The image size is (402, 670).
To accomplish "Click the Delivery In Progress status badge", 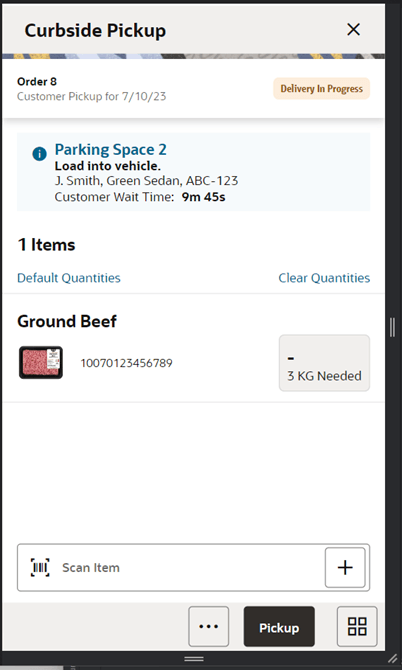I will [x=321, y=89].
